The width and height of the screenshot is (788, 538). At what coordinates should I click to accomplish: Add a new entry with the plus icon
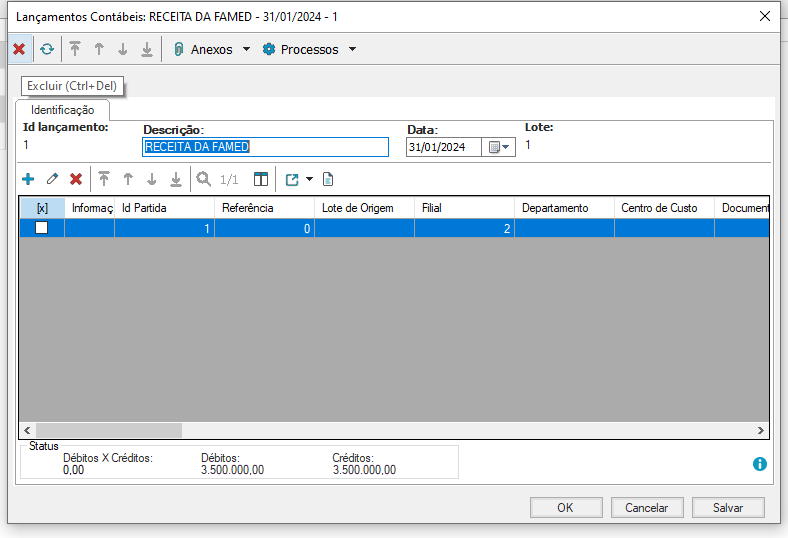pos(28,179)
